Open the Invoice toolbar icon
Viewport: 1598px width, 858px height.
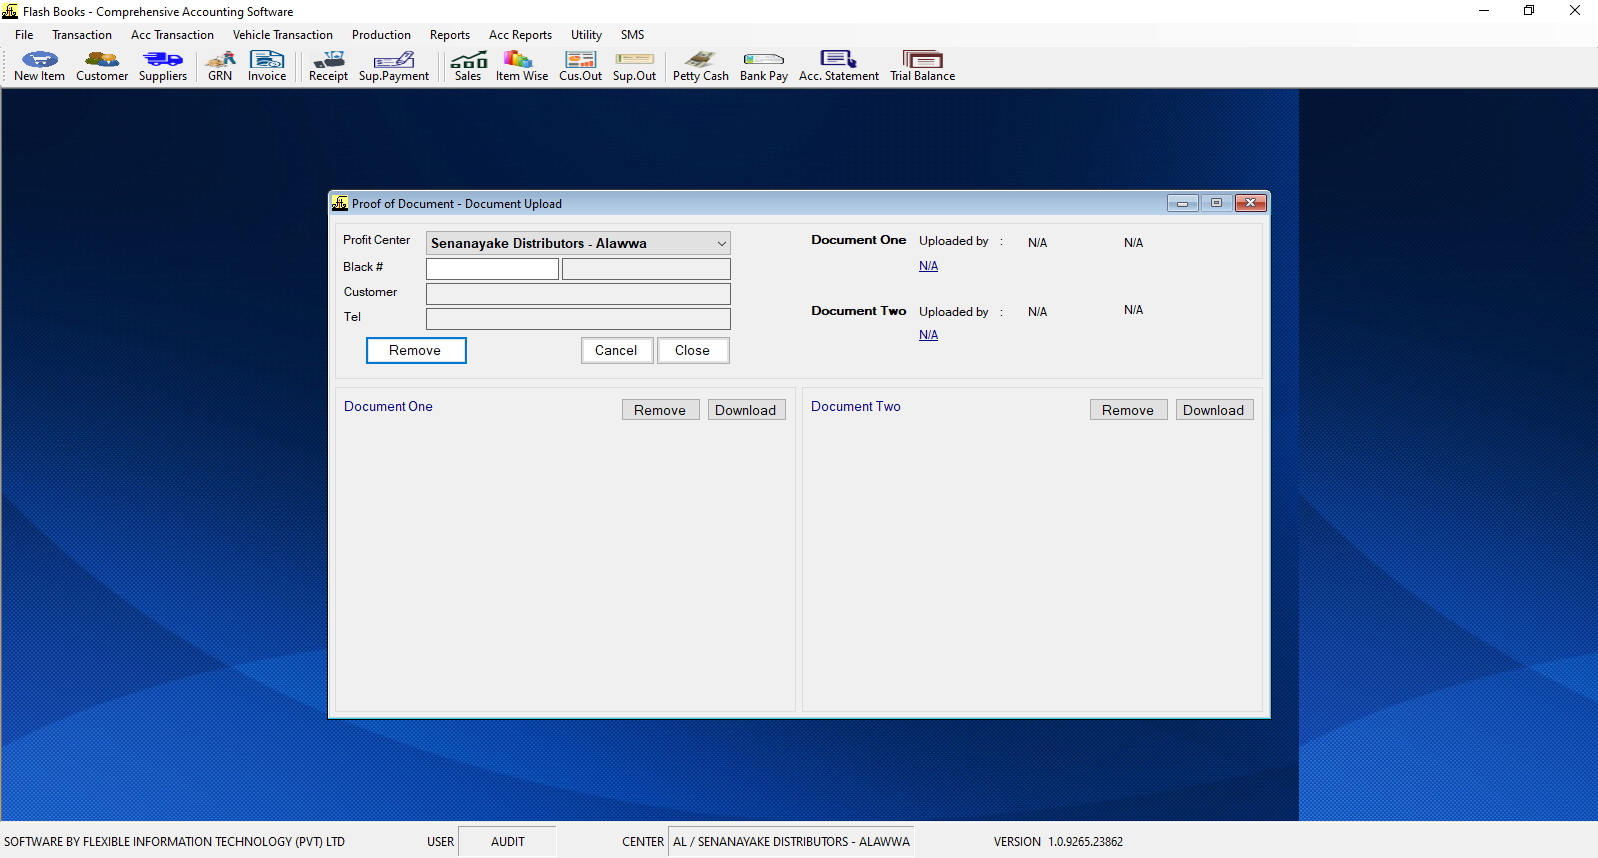[x=267, y=66]
